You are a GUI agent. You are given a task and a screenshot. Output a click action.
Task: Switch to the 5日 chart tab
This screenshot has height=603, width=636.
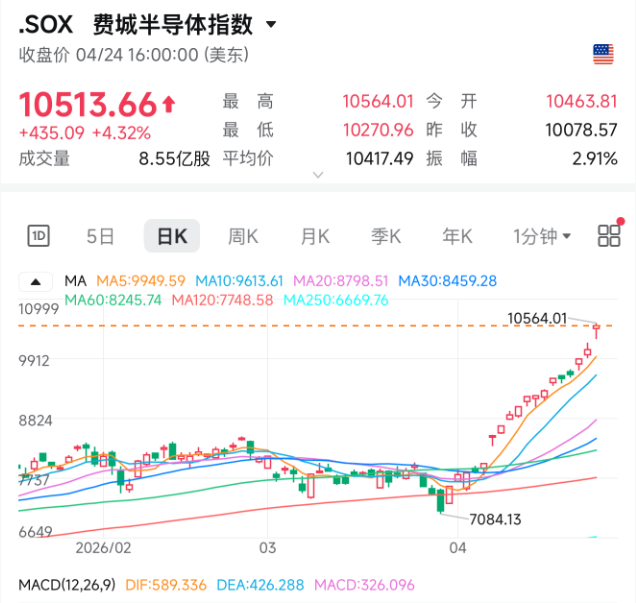[x=100, y=236]
